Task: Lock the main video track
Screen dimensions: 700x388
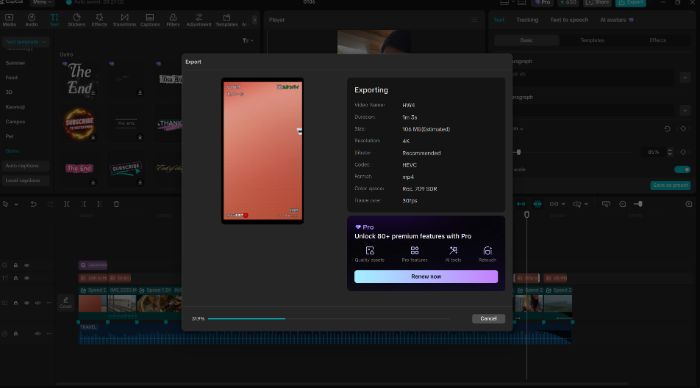Action: coord(16,303)
